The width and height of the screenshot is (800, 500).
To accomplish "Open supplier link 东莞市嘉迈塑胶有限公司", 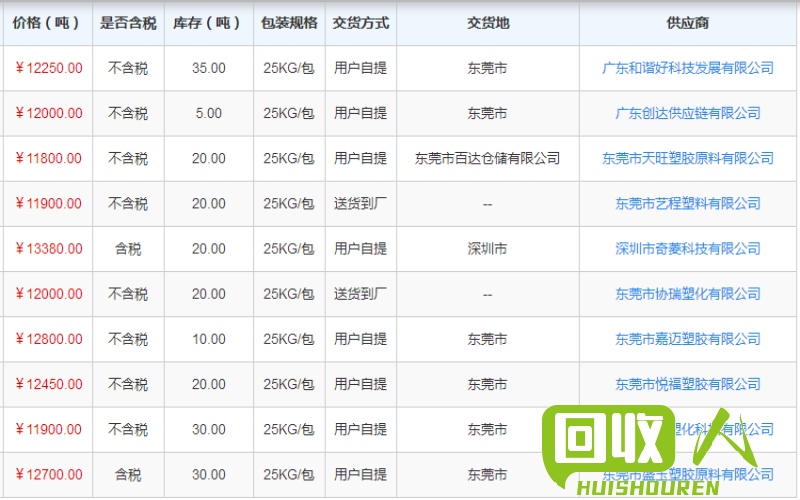I will point(688,339).
